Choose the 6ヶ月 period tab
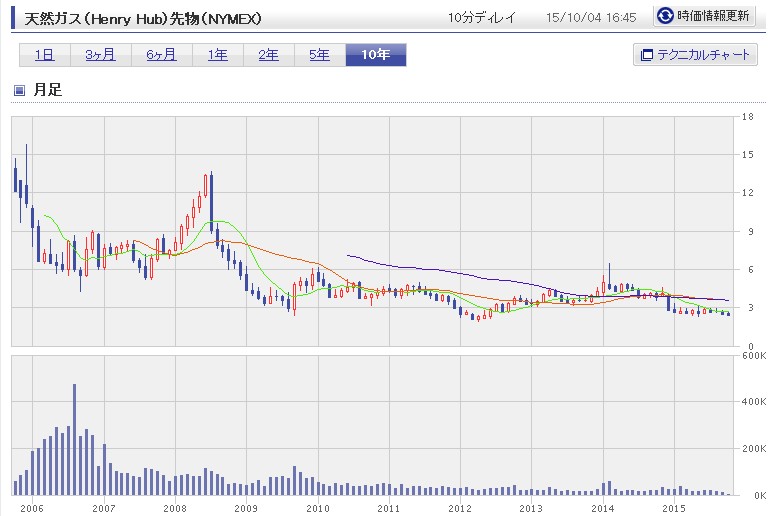Screen dimensions: 768x516 [x=160, y=55]
